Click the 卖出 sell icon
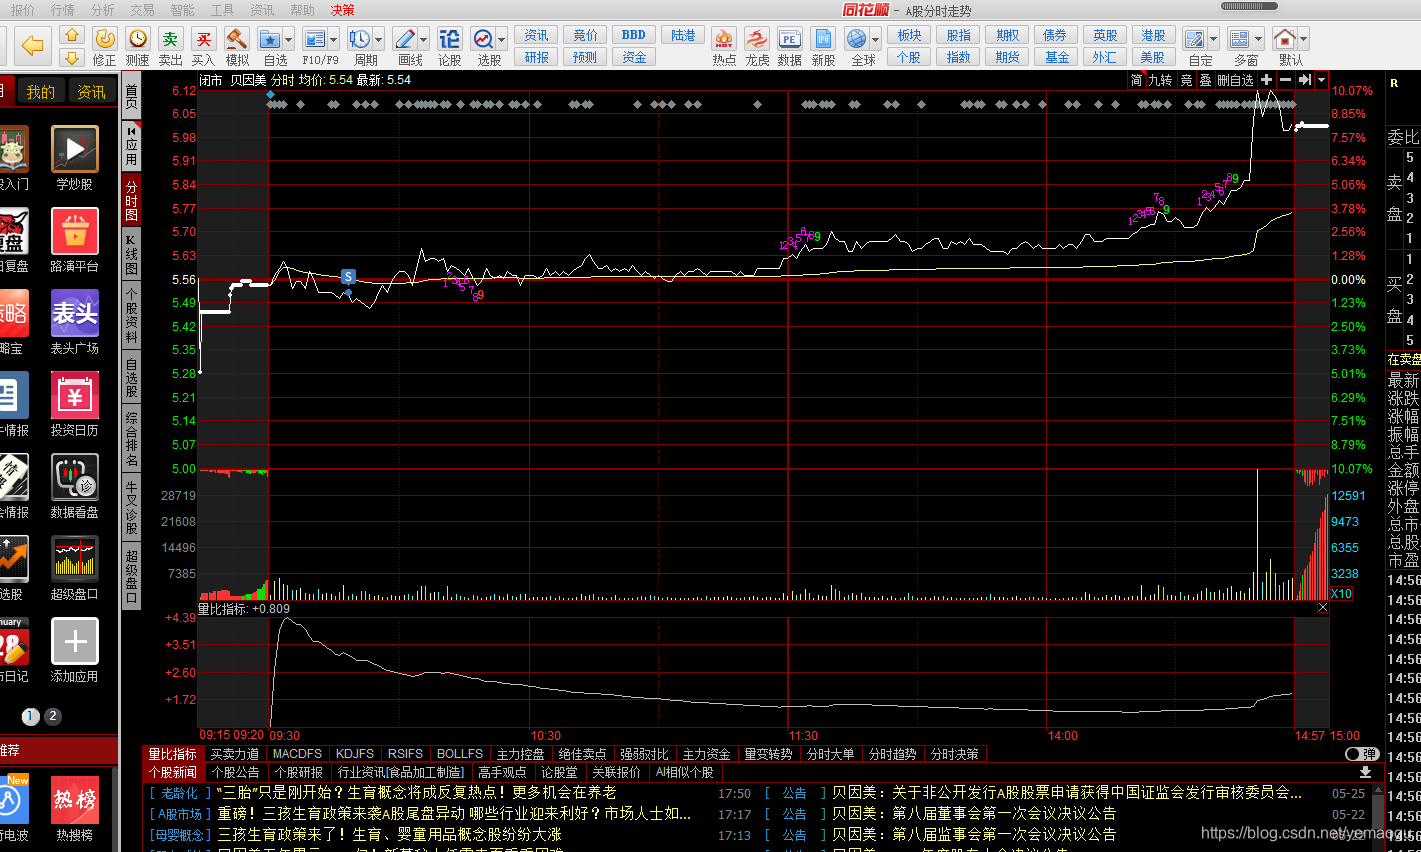This screenshot has width=1421, height=852. (x=171, y=39)
